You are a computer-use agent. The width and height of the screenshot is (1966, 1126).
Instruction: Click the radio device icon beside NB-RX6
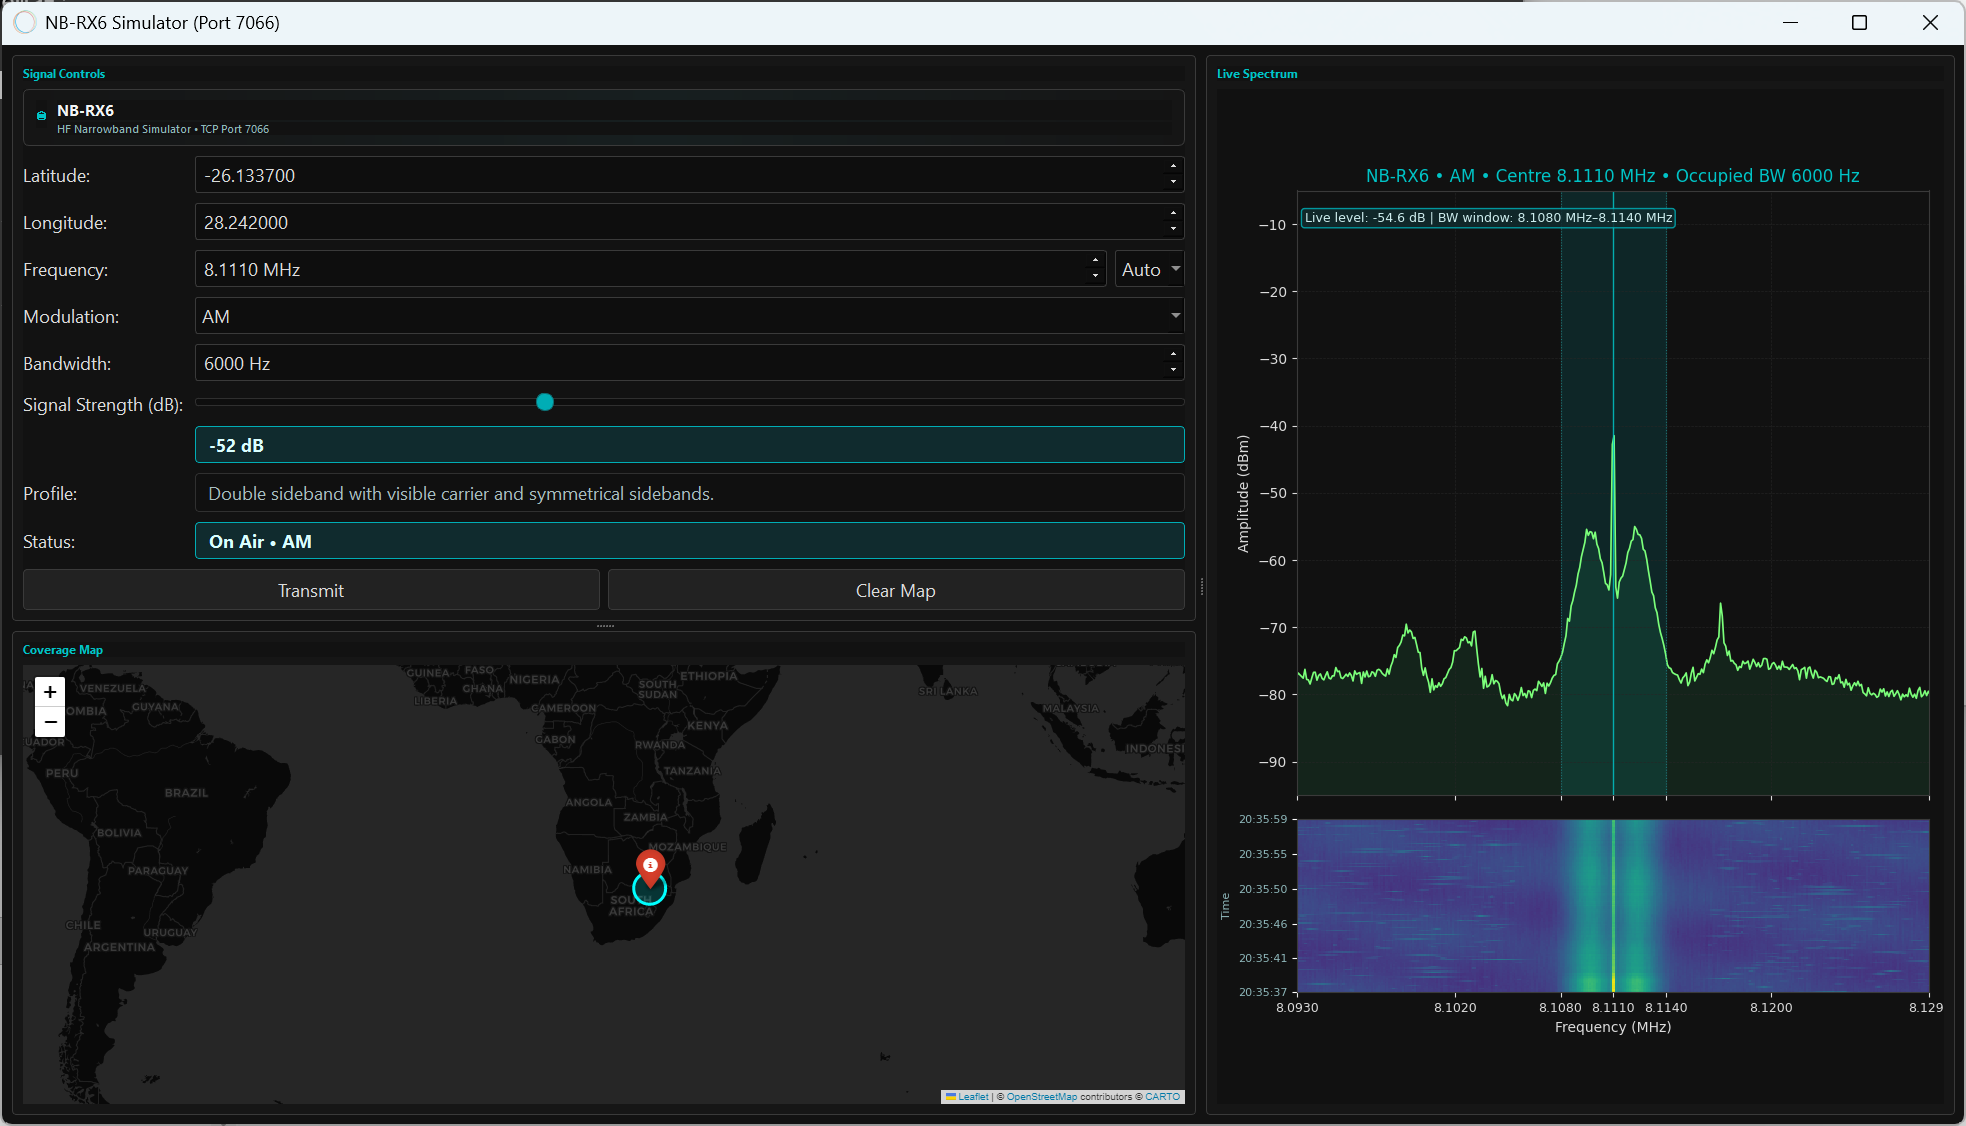click(x=40, y=116)
